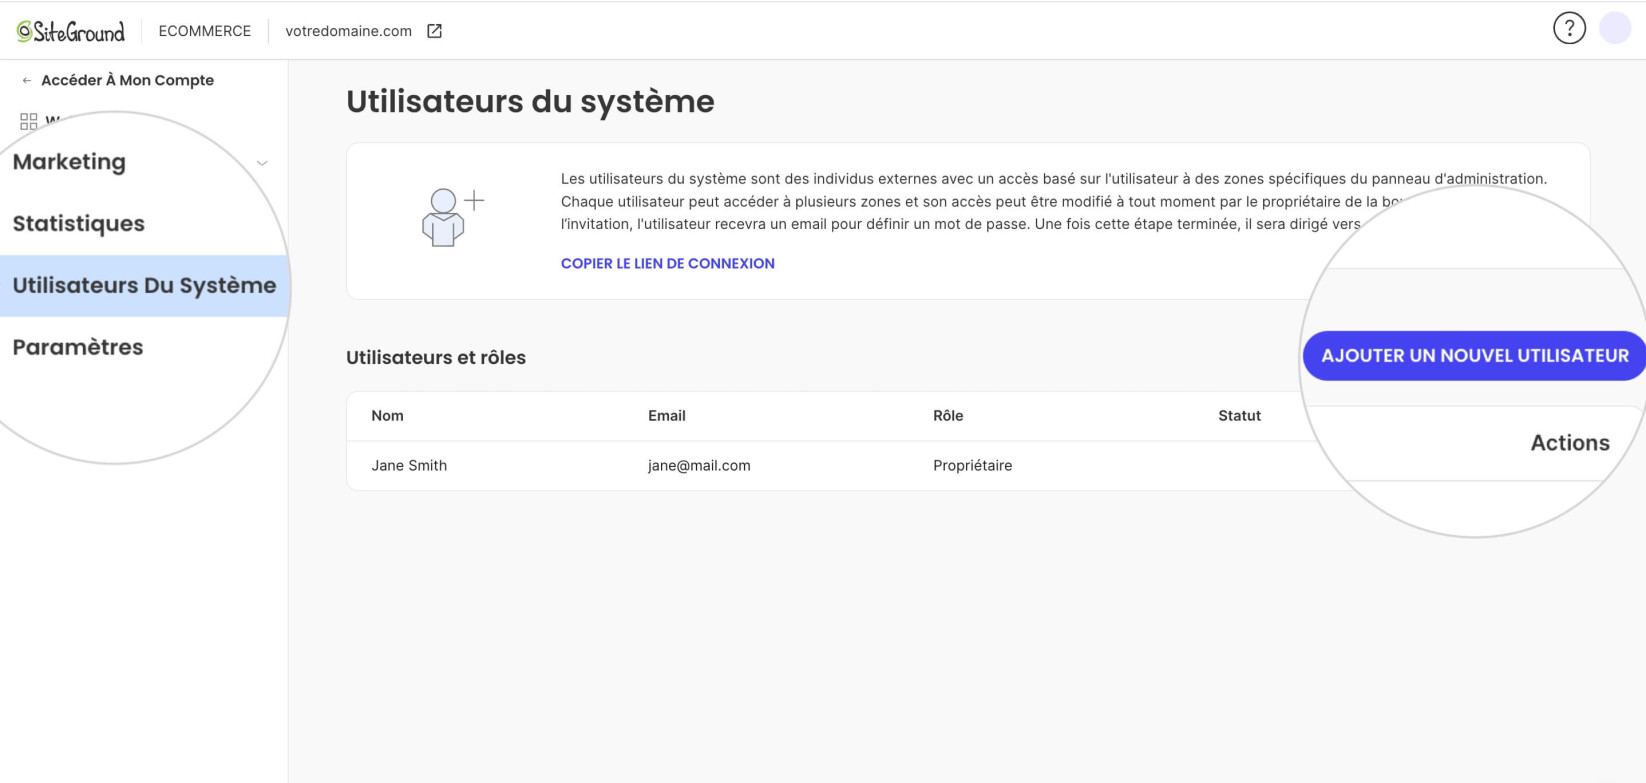Click the Propriétaire role cell
This screenshot has width=1646, height=783.
tap(972, 466)
